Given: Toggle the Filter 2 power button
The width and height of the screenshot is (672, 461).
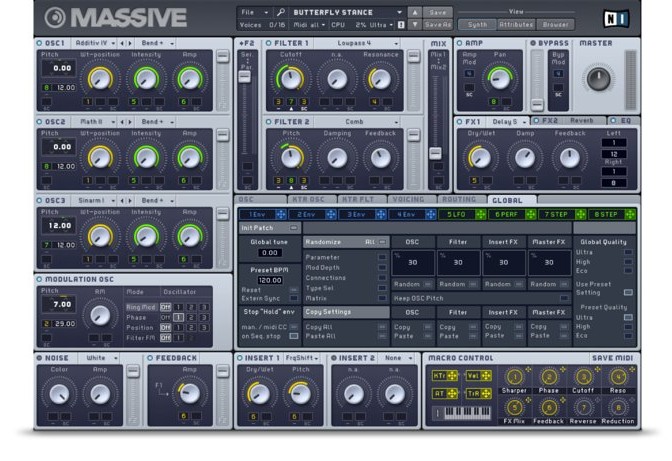Looking at the screenshot, I should [269, 122].
